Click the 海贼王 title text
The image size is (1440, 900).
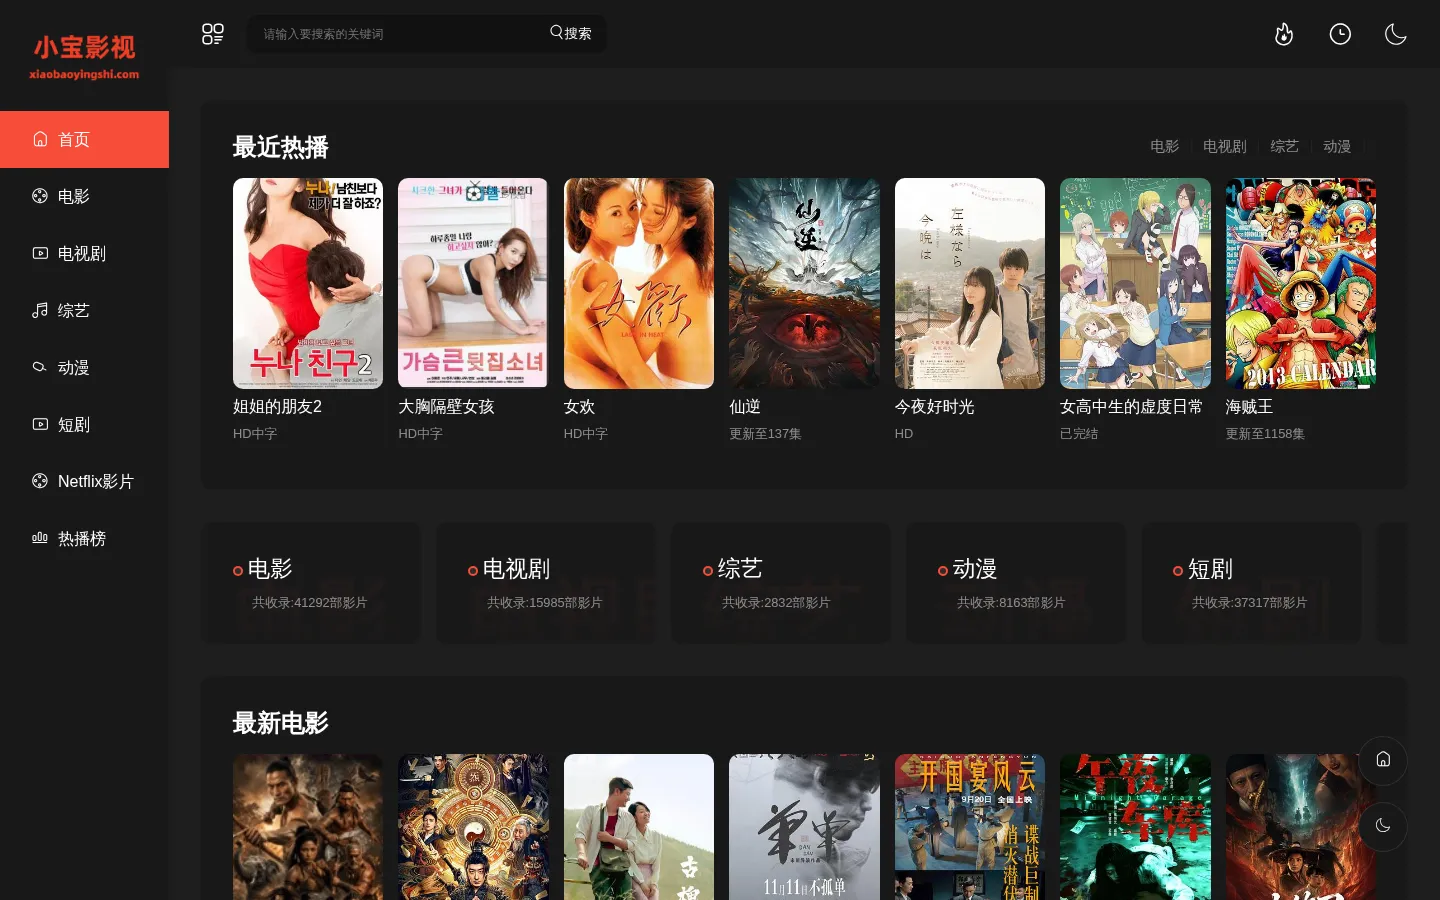(x=1250, y=407)
